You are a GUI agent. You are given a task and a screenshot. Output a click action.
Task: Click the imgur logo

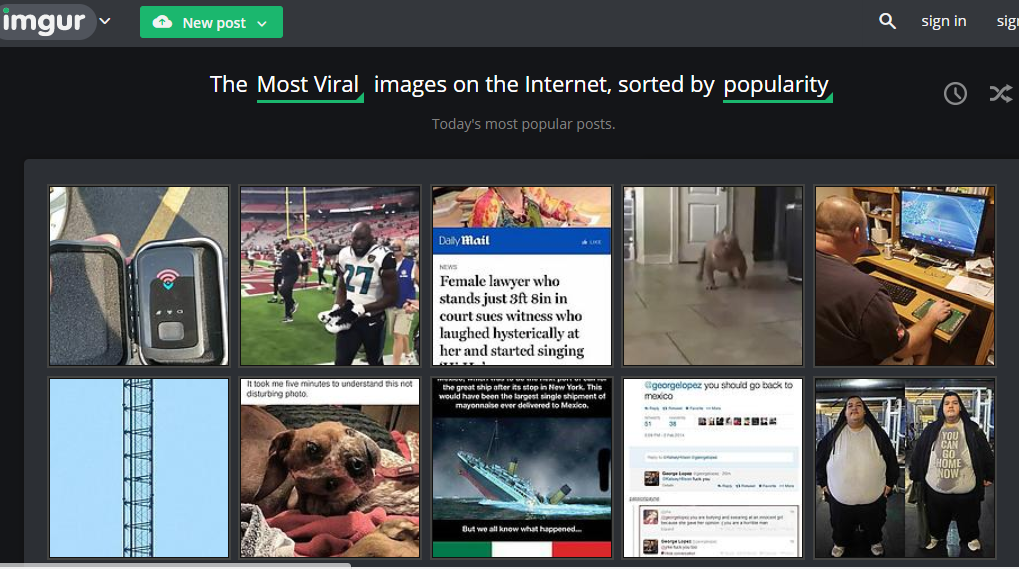(44, 21)
